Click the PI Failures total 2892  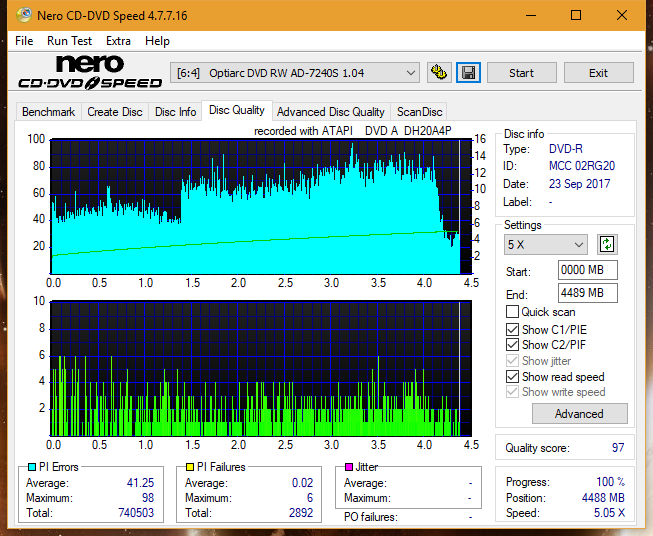(x=301, y=513)
